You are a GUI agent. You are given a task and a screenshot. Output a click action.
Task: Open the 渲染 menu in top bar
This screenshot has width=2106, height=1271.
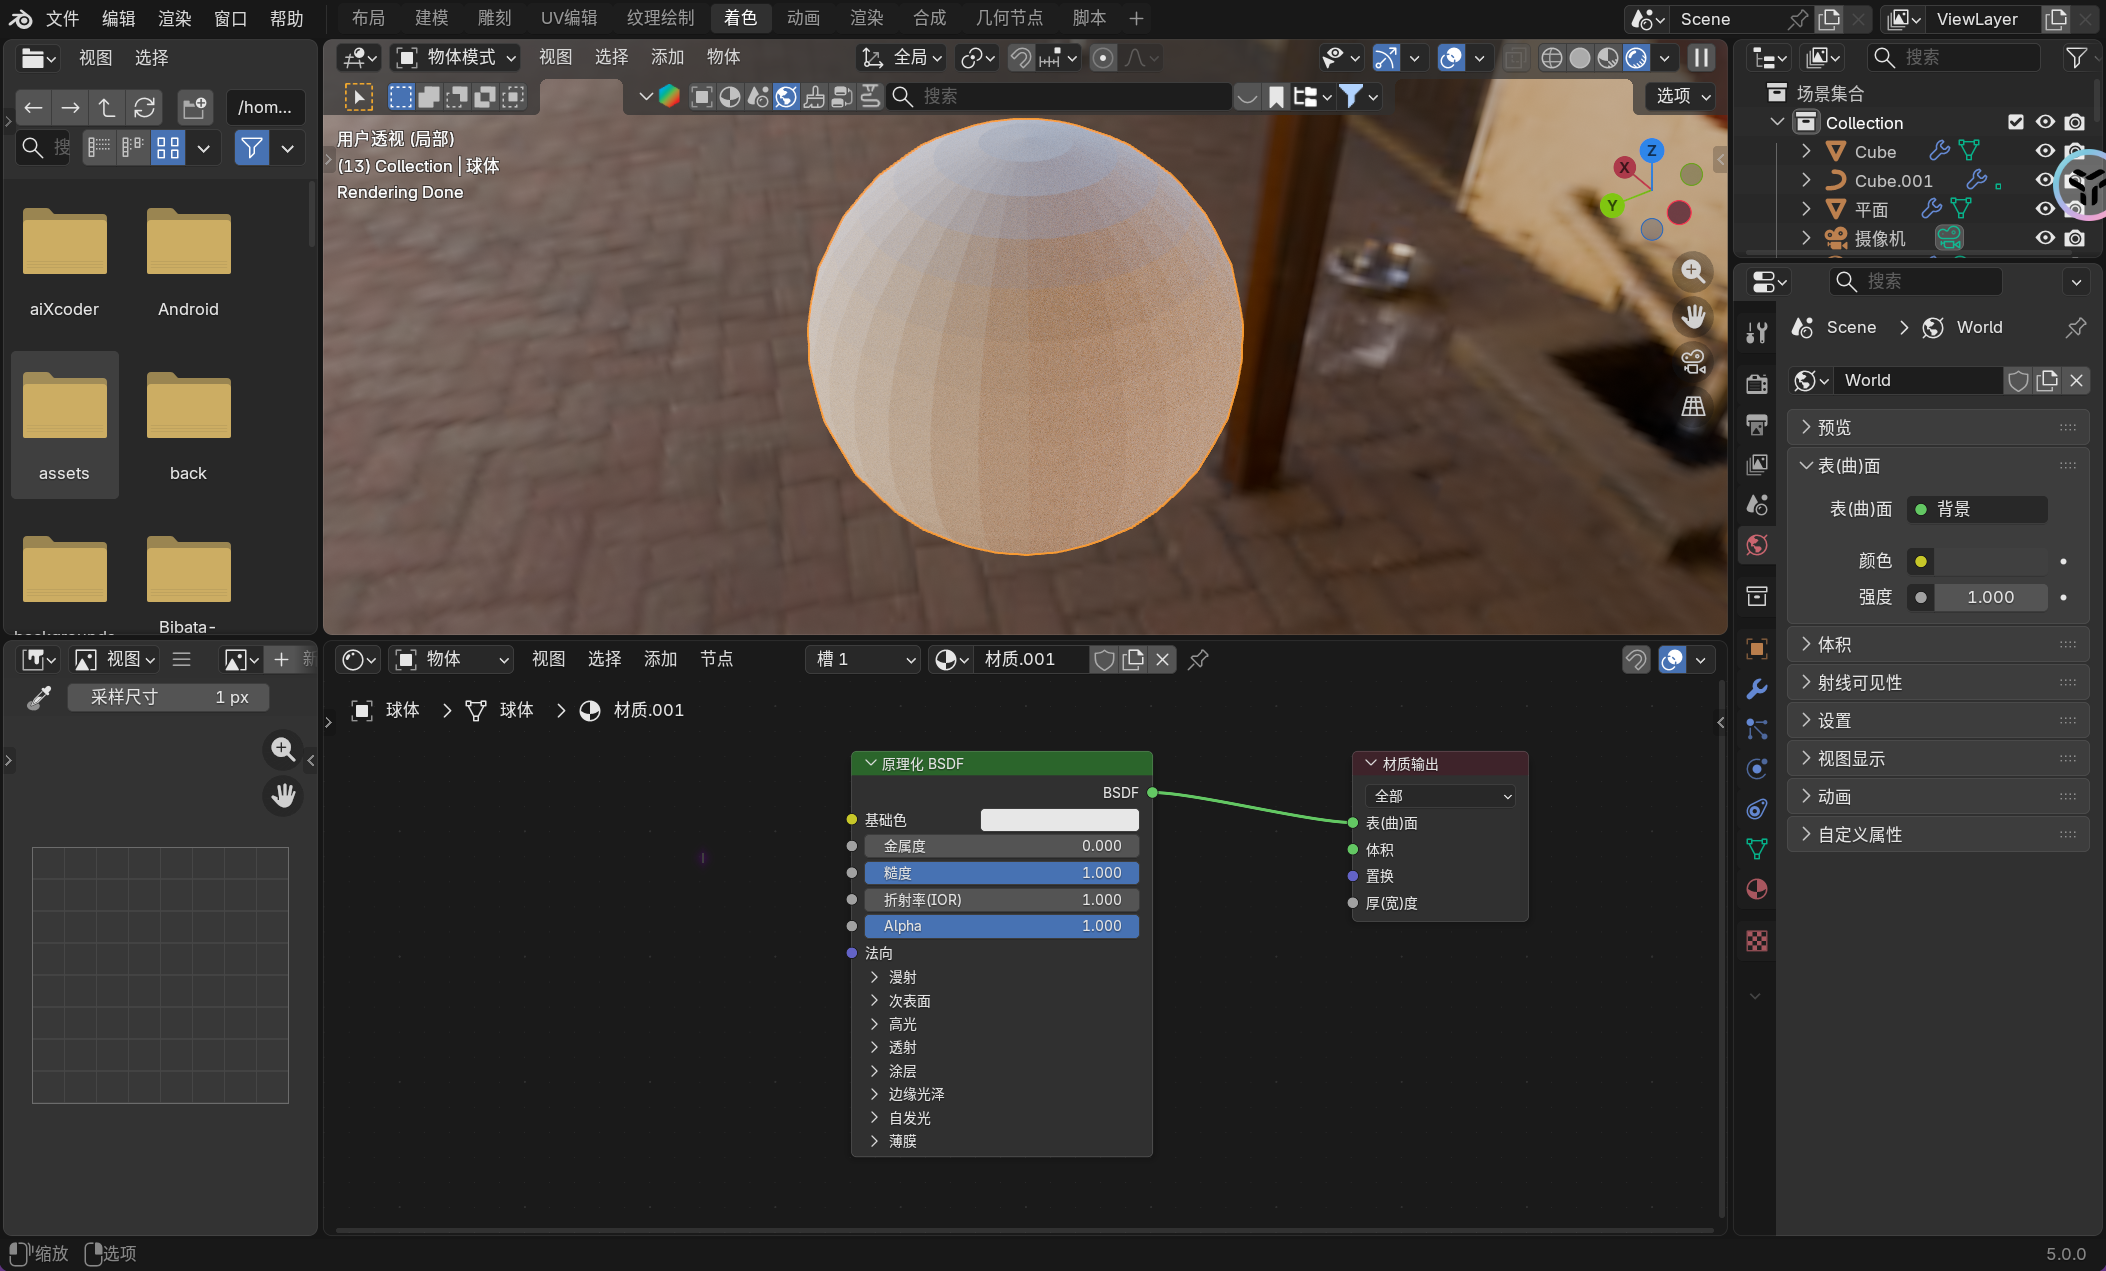tap(174, 18)
